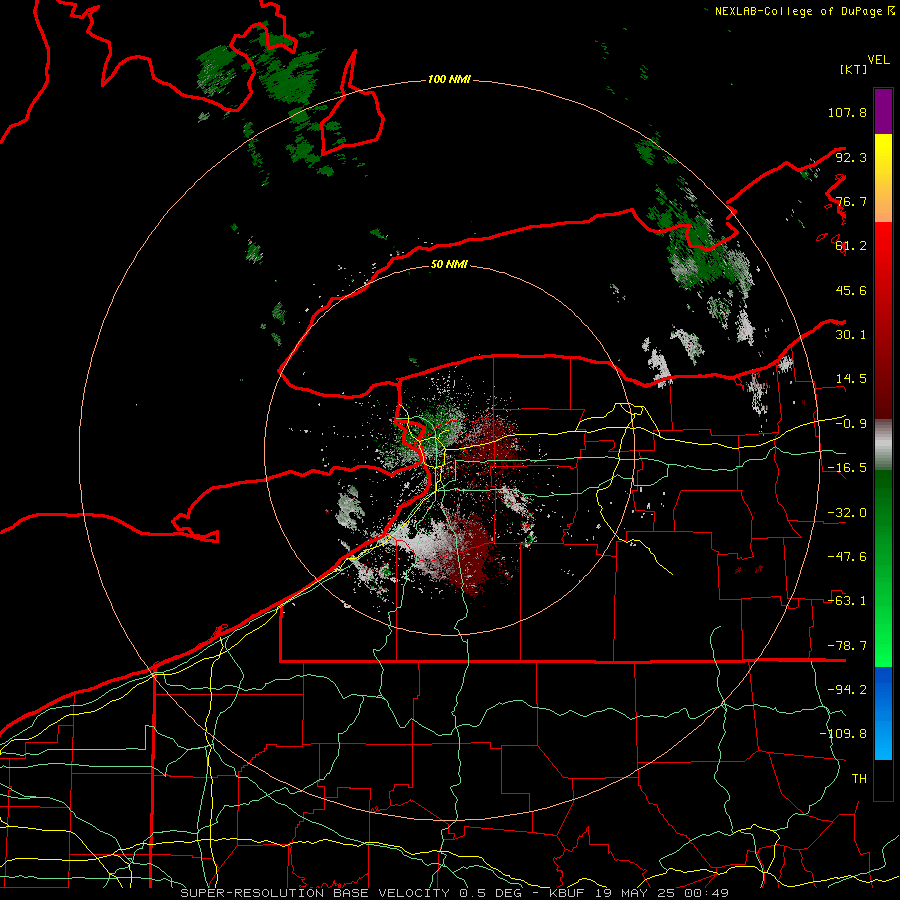Click the red segment of the velocity color bar
The width and height of the screenshot is (900, 900).
pyautogui.click(x=883, y=320)
